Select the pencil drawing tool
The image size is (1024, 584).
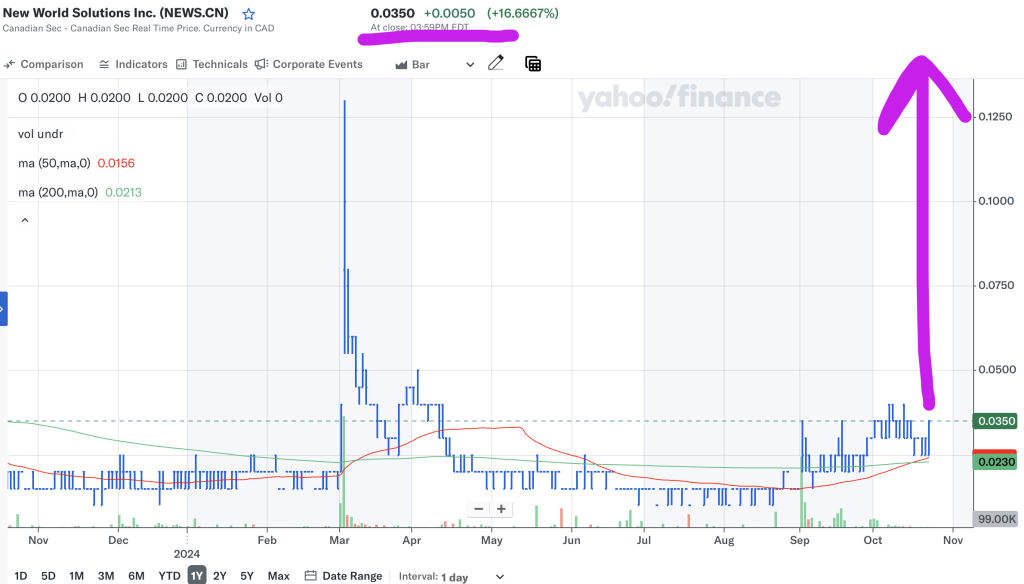click(x=496, y=63)
